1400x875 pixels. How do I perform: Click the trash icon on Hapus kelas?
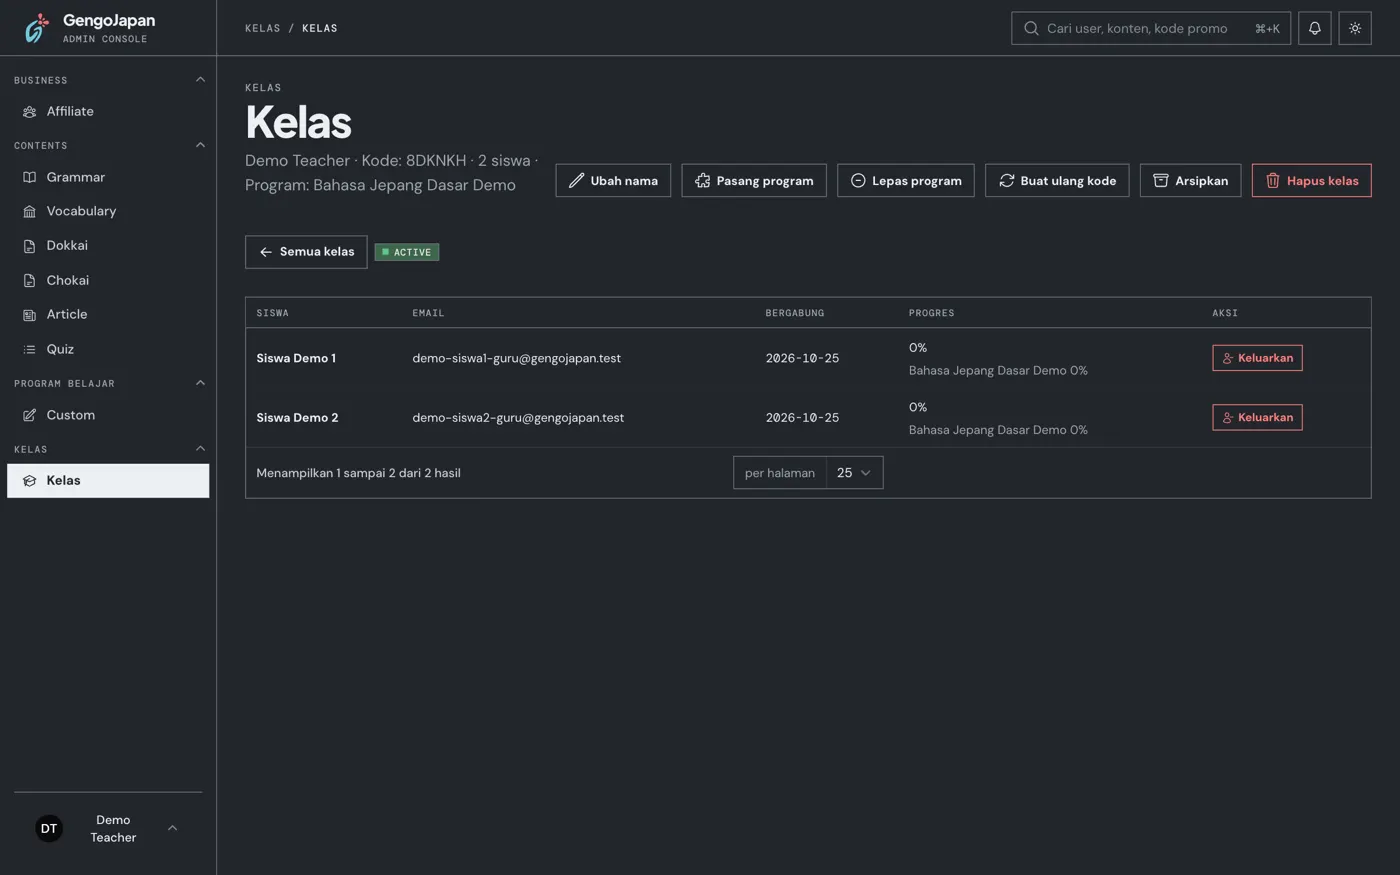tap(1272, 181)
